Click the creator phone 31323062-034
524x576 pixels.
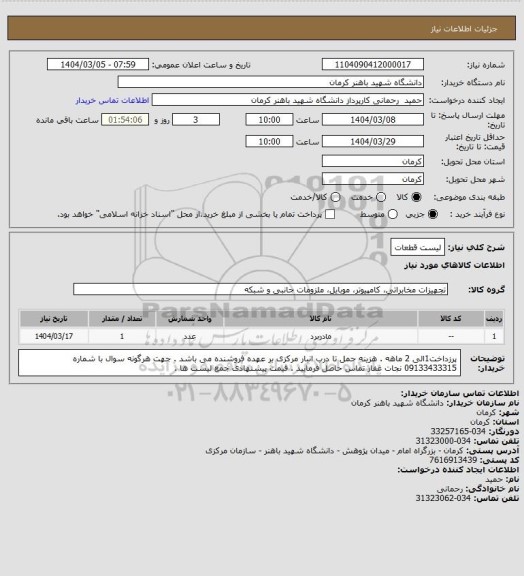(x=443, y=498)
